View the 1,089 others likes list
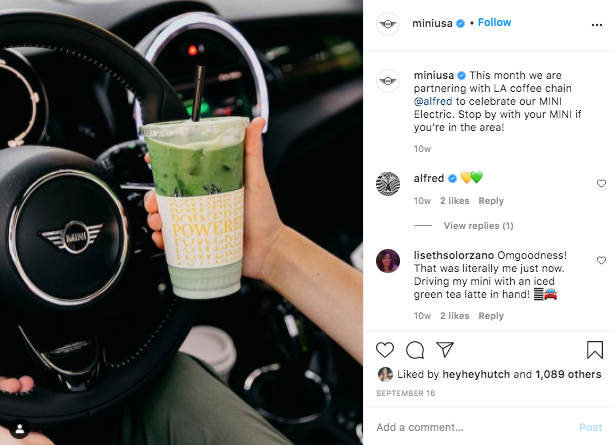This screenshot has height=445, width=615. coord(568,374)
